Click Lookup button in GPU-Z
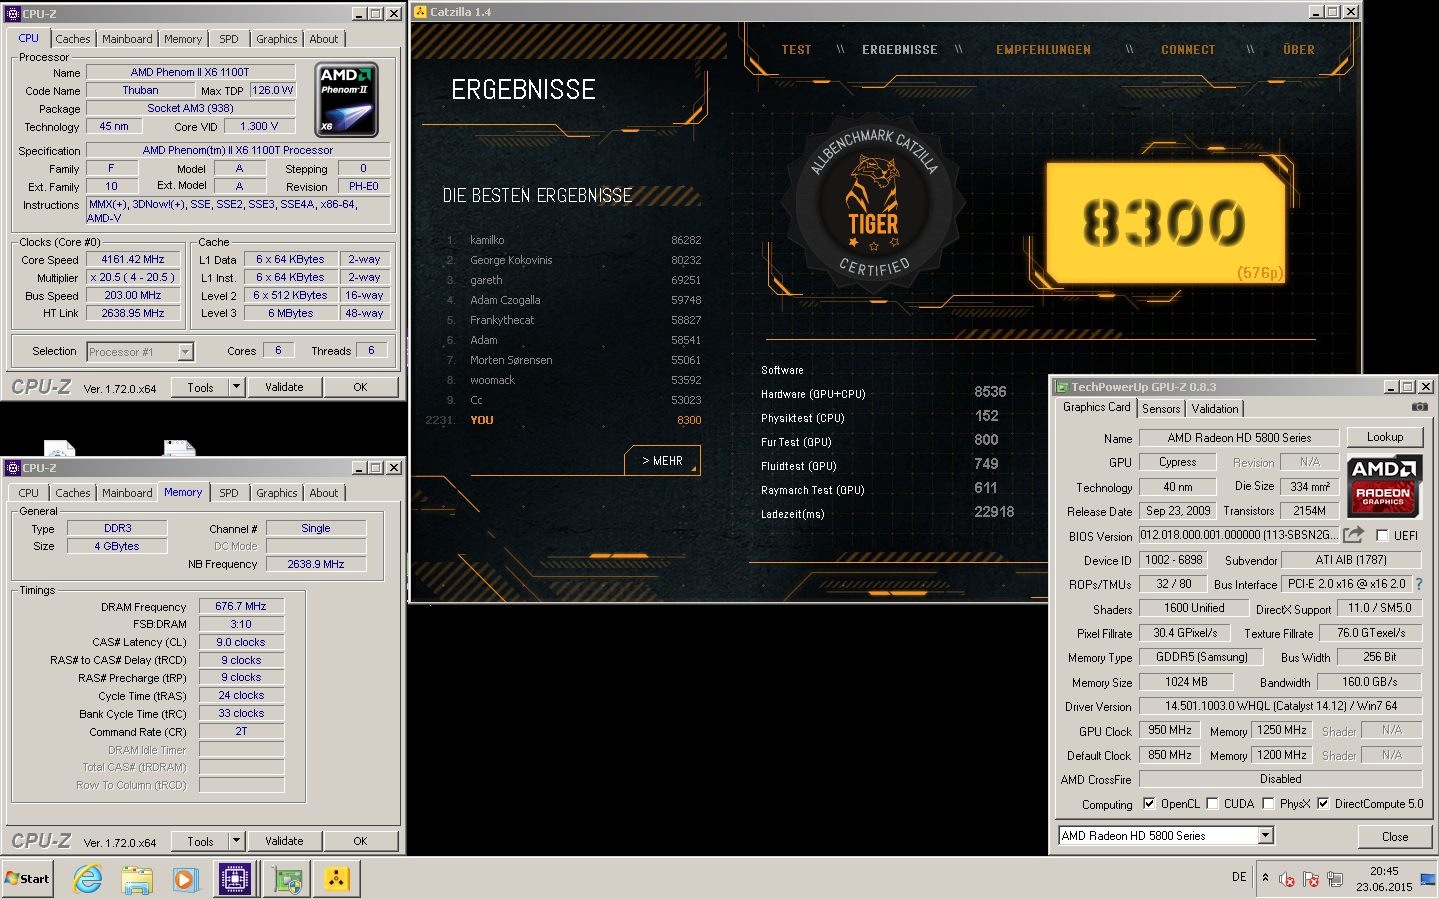 pos(1385,437)
